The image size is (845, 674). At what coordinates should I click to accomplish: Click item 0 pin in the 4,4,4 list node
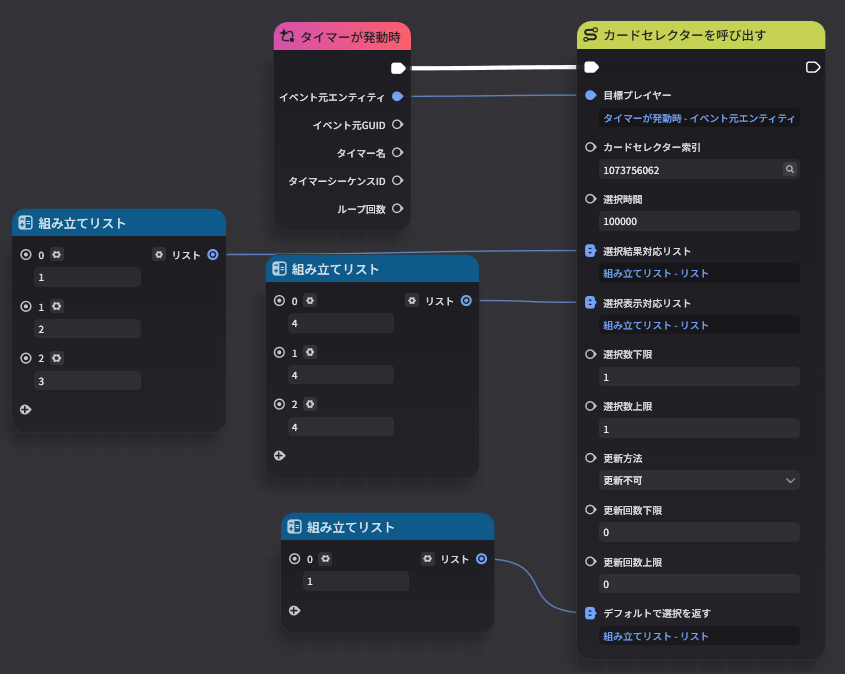click(279, 301)
